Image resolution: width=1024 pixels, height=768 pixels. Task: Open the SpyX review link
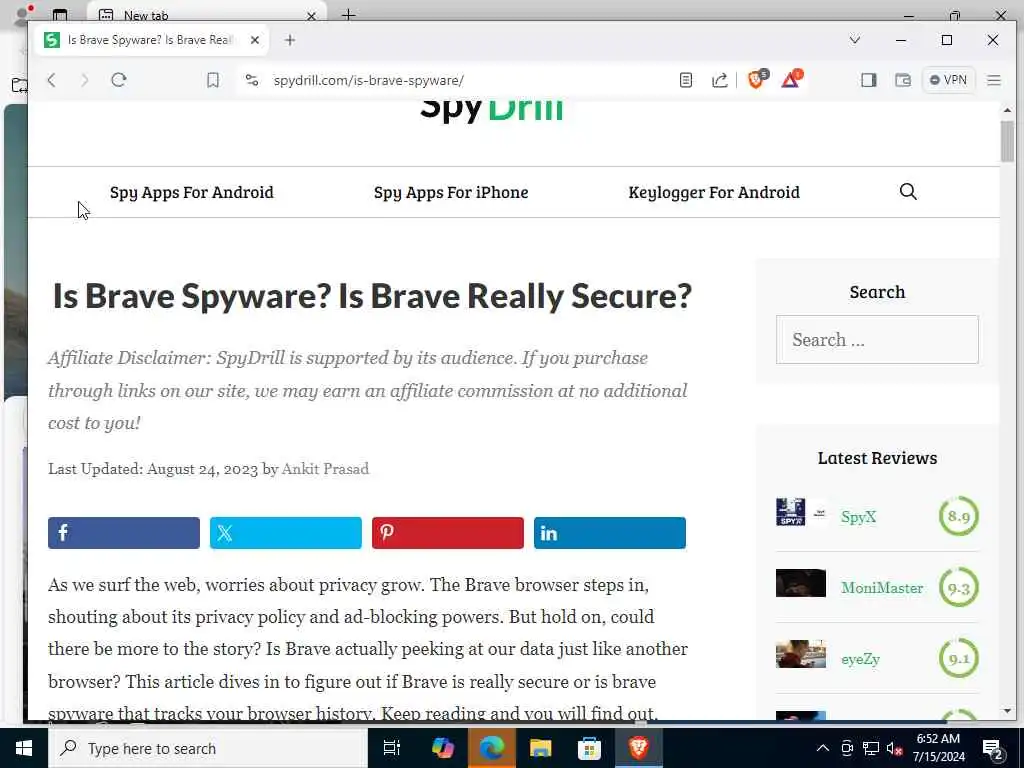coord(858,517)
